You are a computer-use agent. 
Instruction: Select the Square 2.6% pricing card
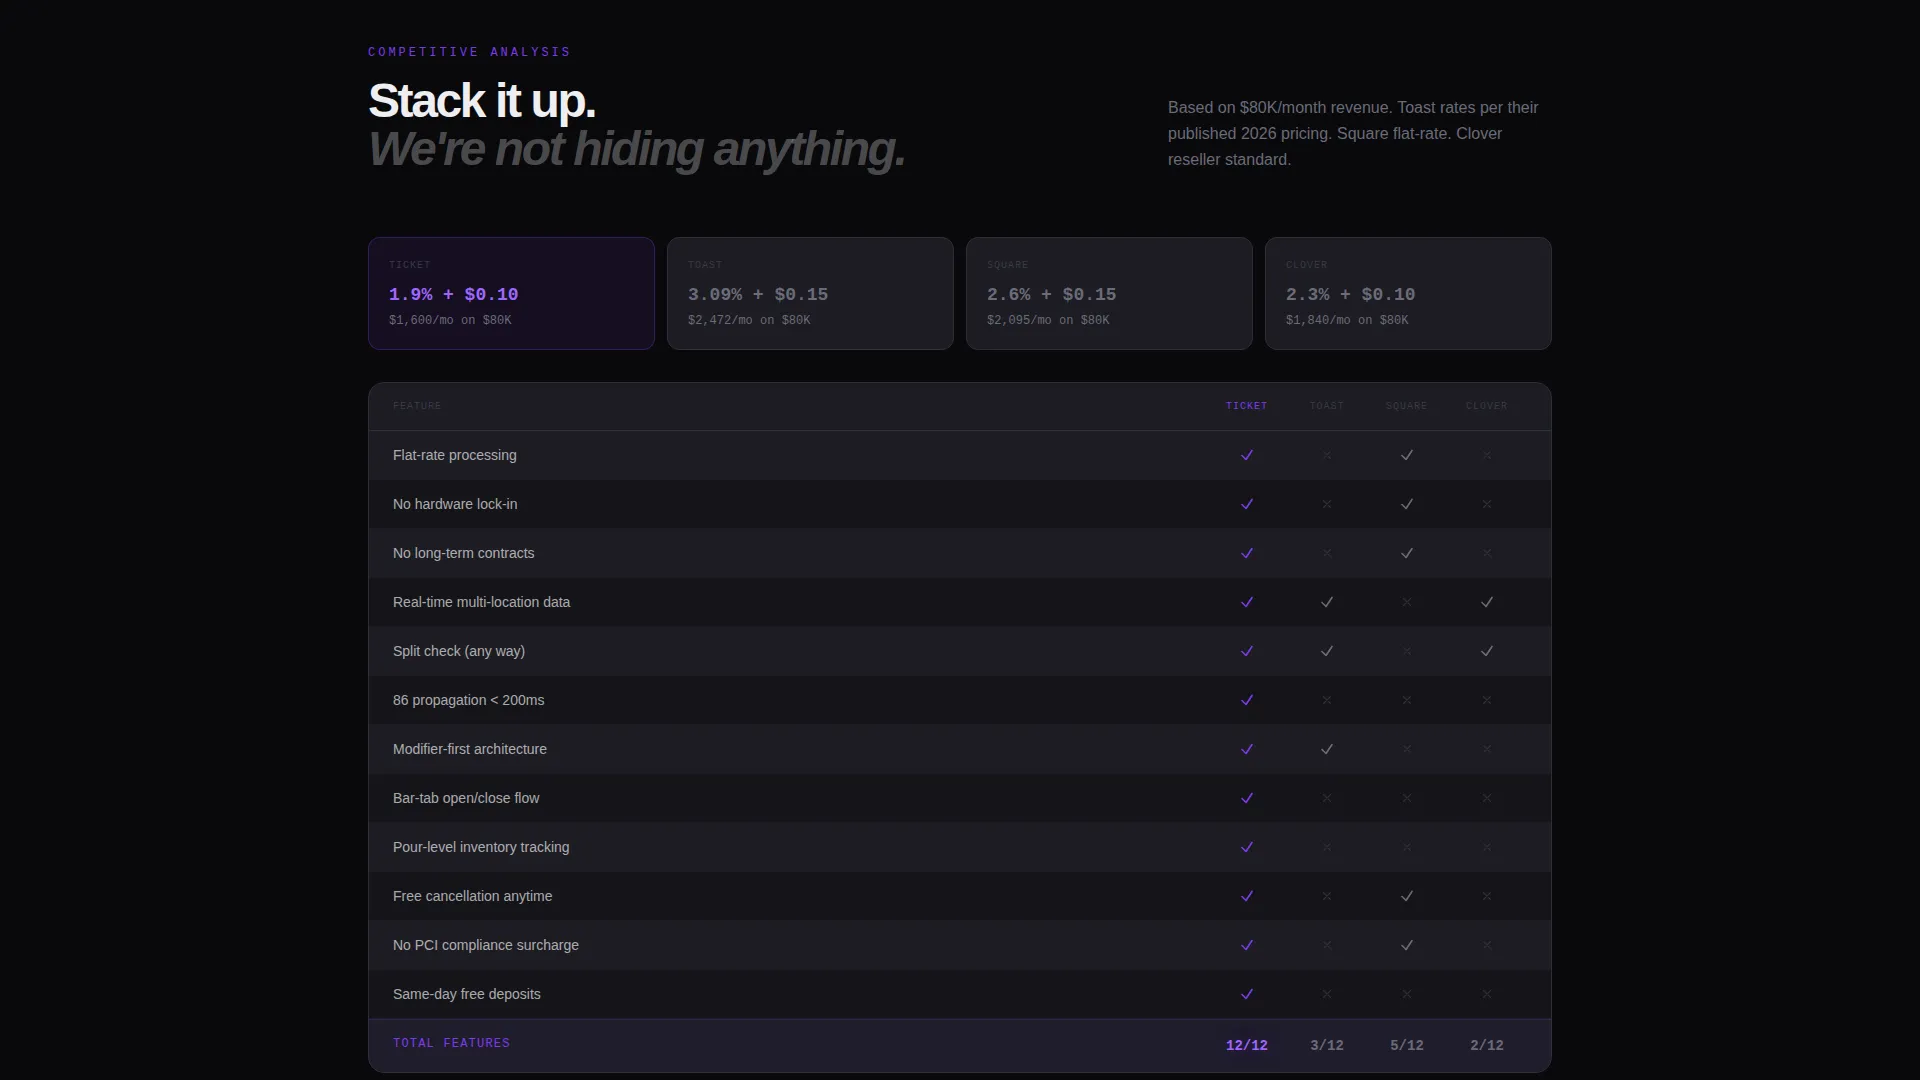click(1109, 293)
